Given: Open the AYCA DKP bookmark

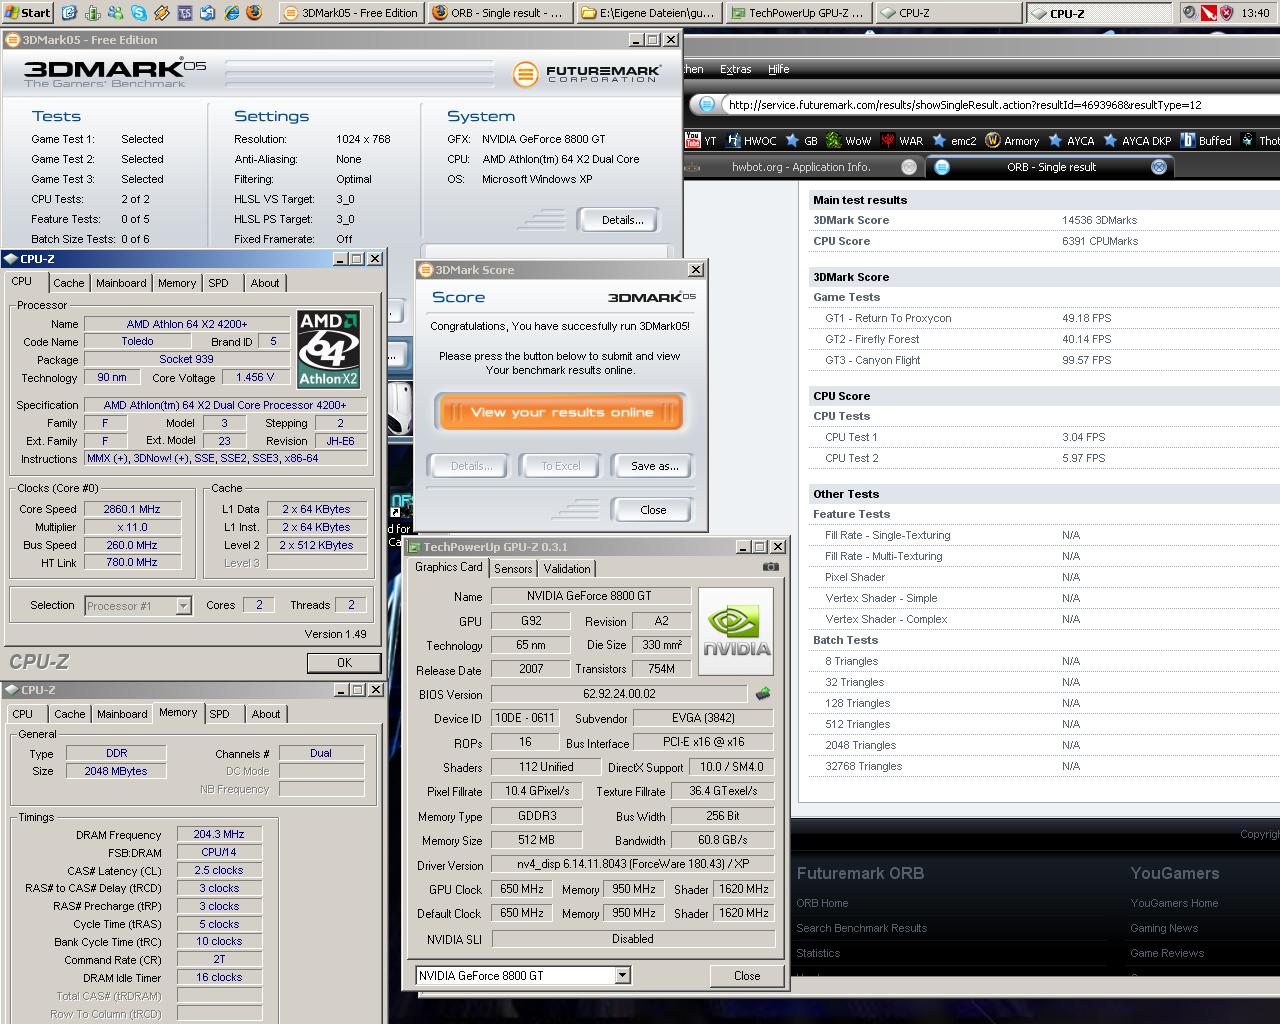Looking at the screenshot, I should click(1137, 141).
